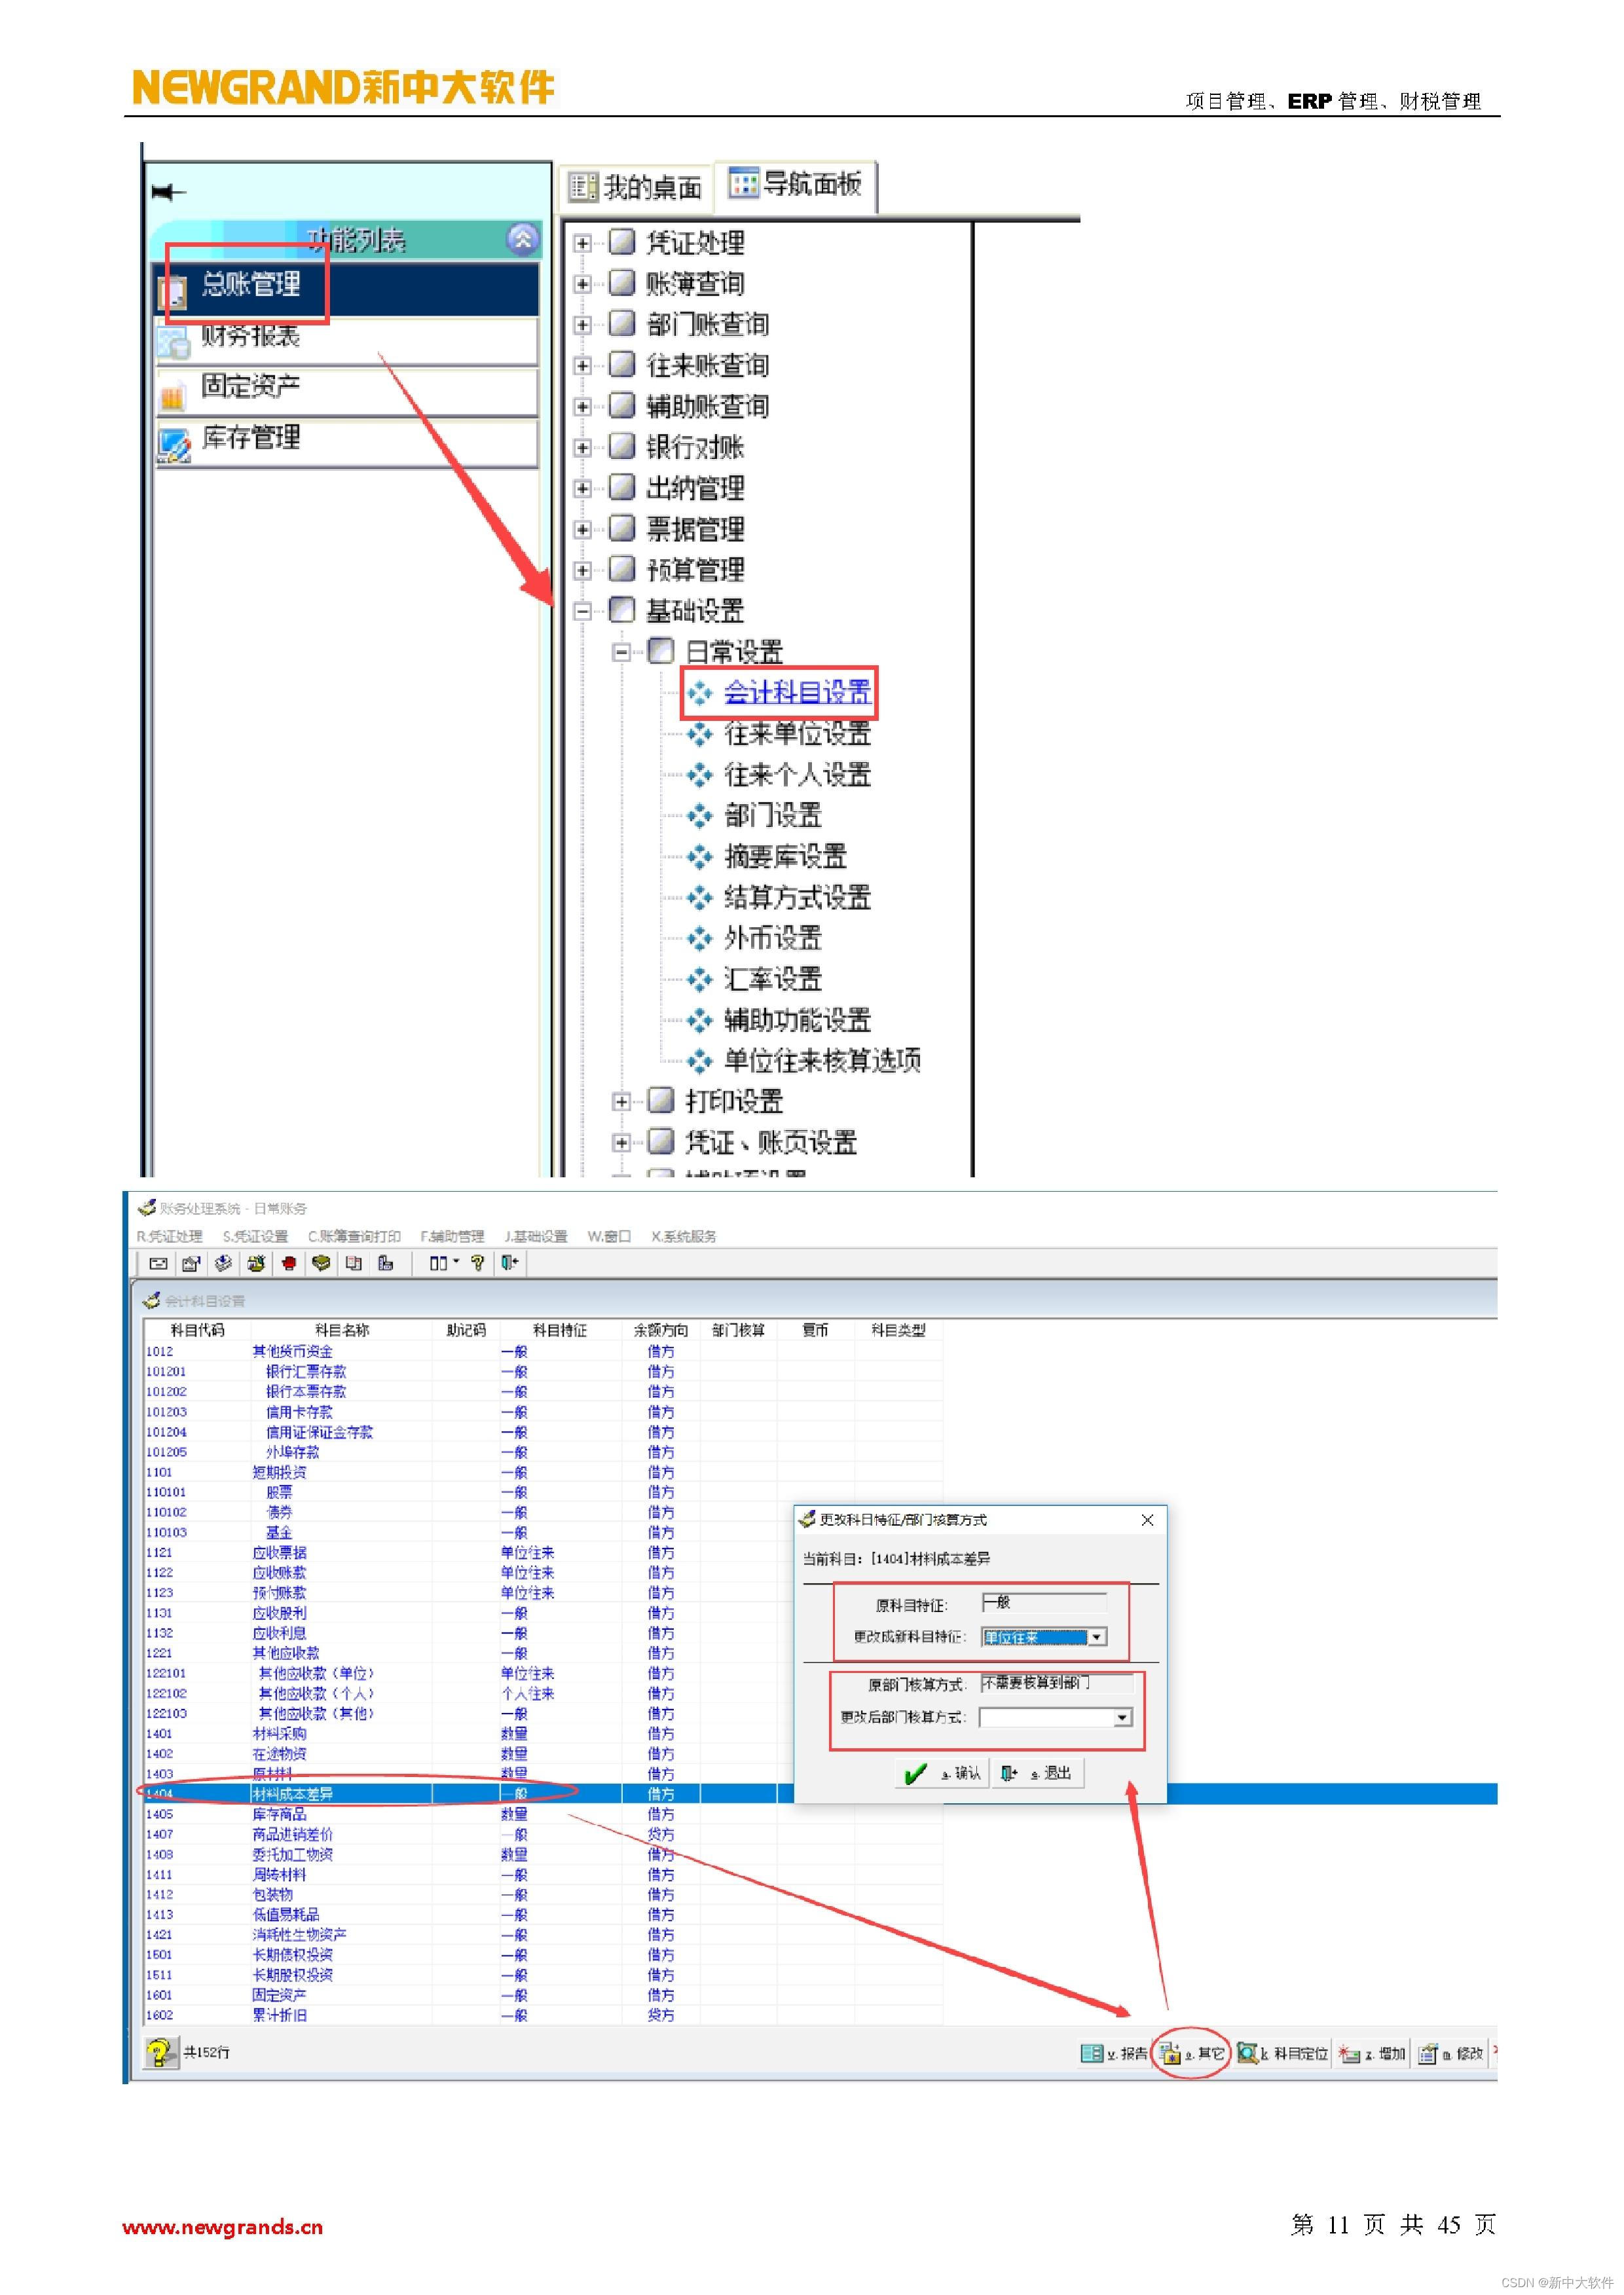The width and height of the screenshot is (1624, 2295).
Task: Click the 增加 add icon button
Action: 1350,2053
